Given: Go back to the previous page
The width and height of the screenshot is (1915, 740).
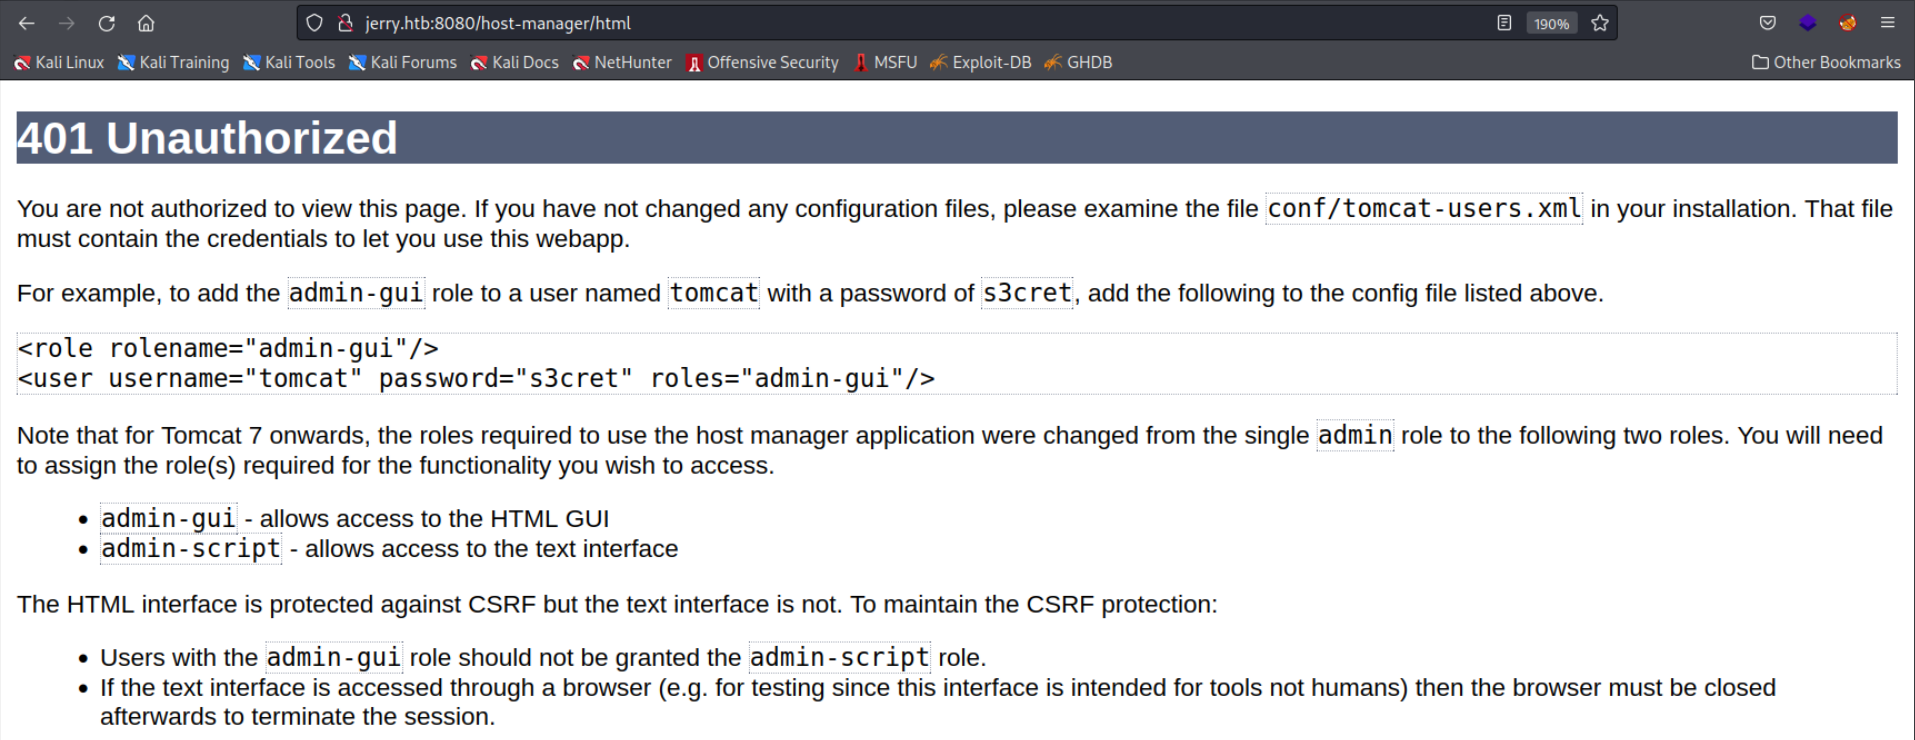Looking at the screenshot, I should (x=27, y=23).
